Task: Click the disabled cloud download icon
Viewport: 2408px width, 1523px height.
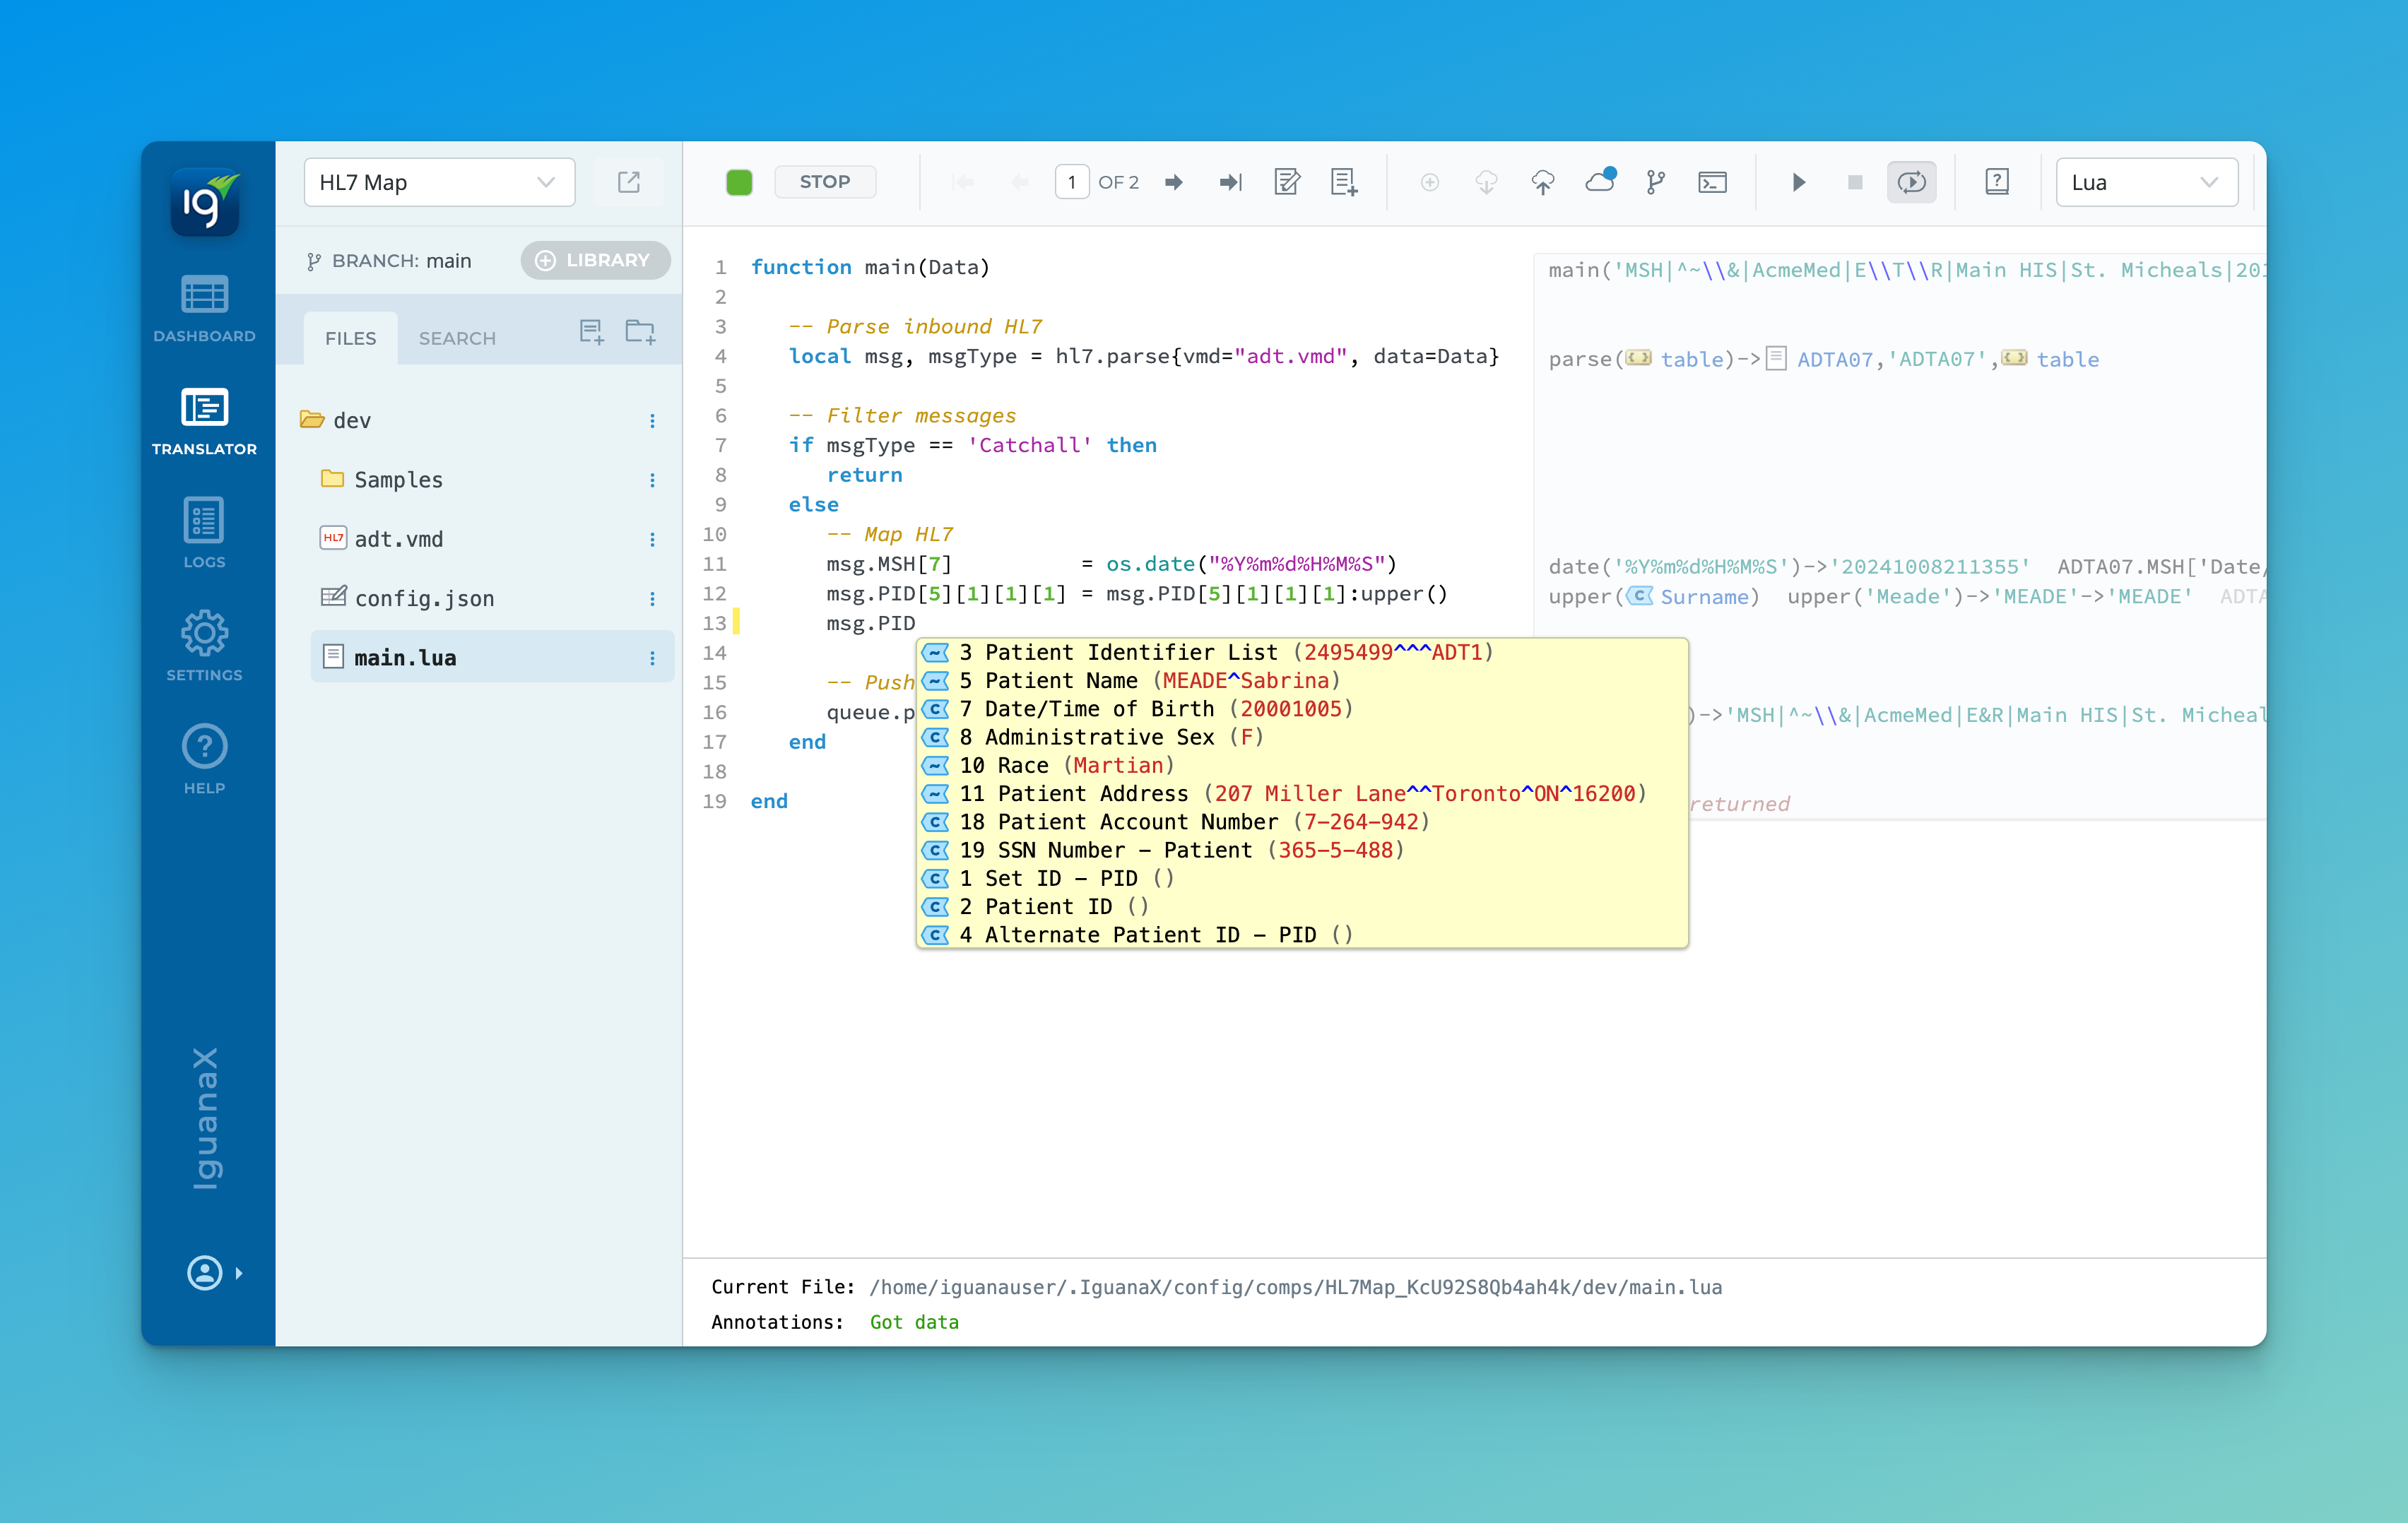Action: [x=1486, y=182]
